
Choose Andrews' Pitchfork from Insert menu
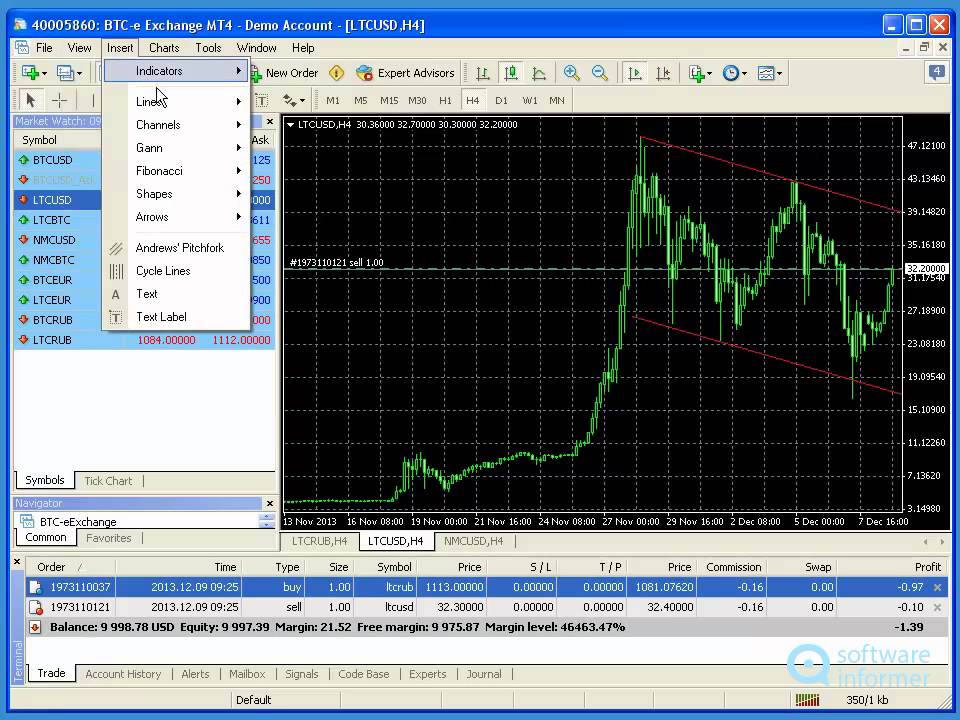[x=176, y=248]
